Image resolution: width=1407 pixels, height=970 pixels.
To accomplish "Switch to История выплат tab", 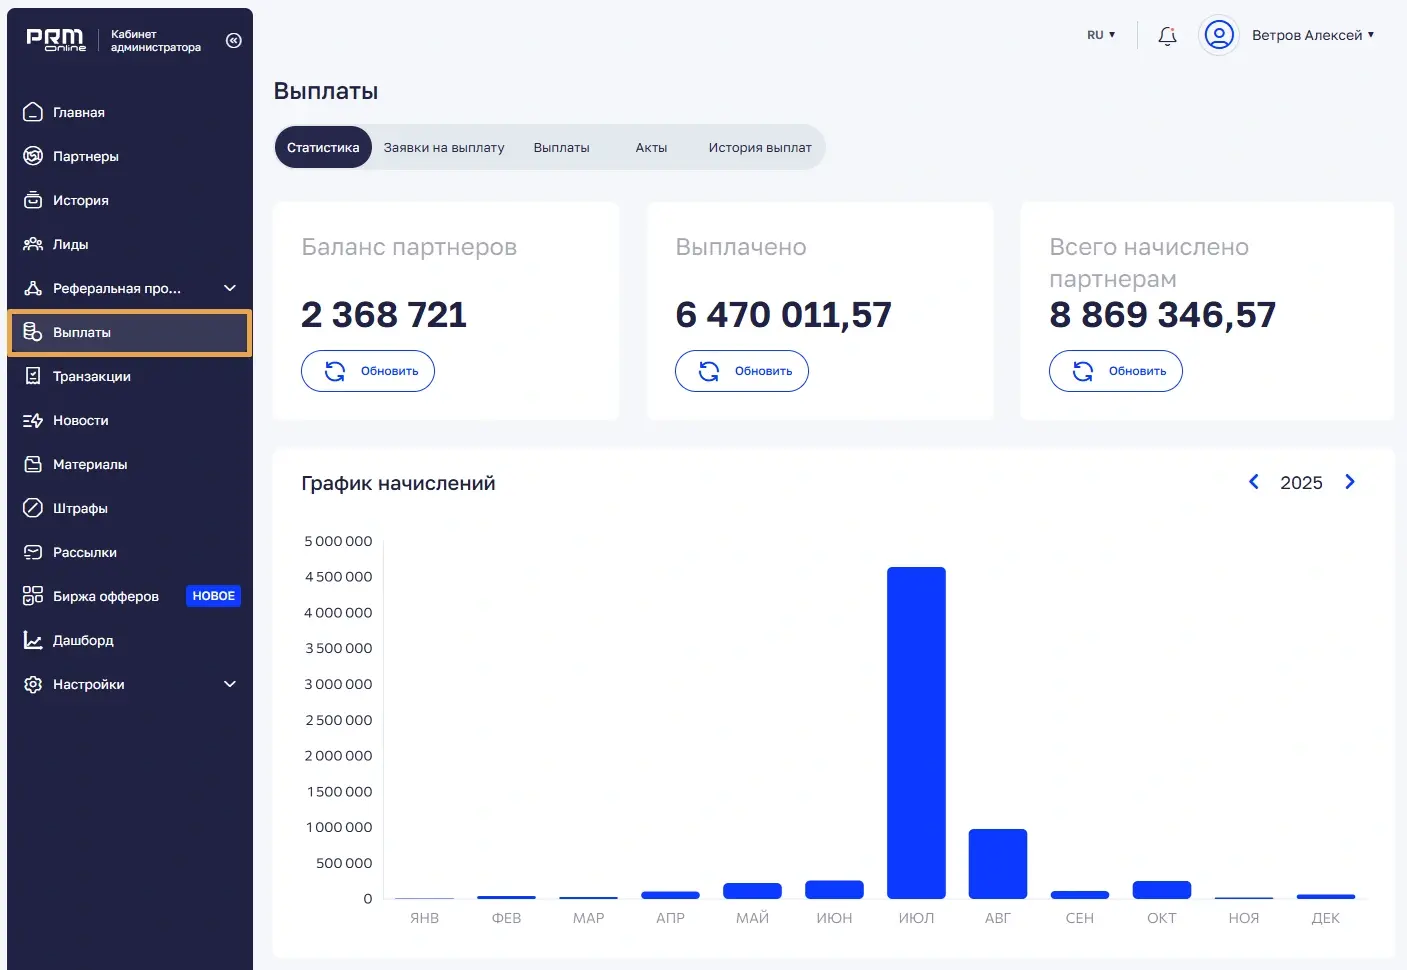I will coord(760,147).
